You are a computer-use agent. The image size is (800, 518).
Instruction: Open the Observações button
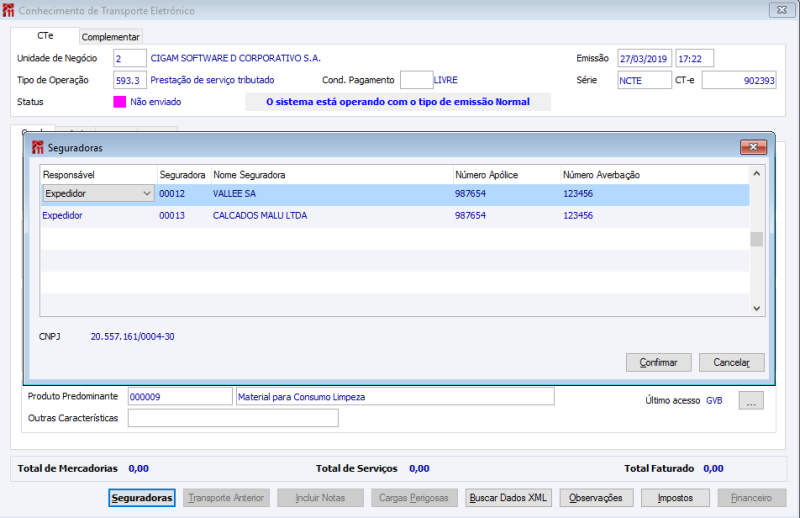pos(596,498)
